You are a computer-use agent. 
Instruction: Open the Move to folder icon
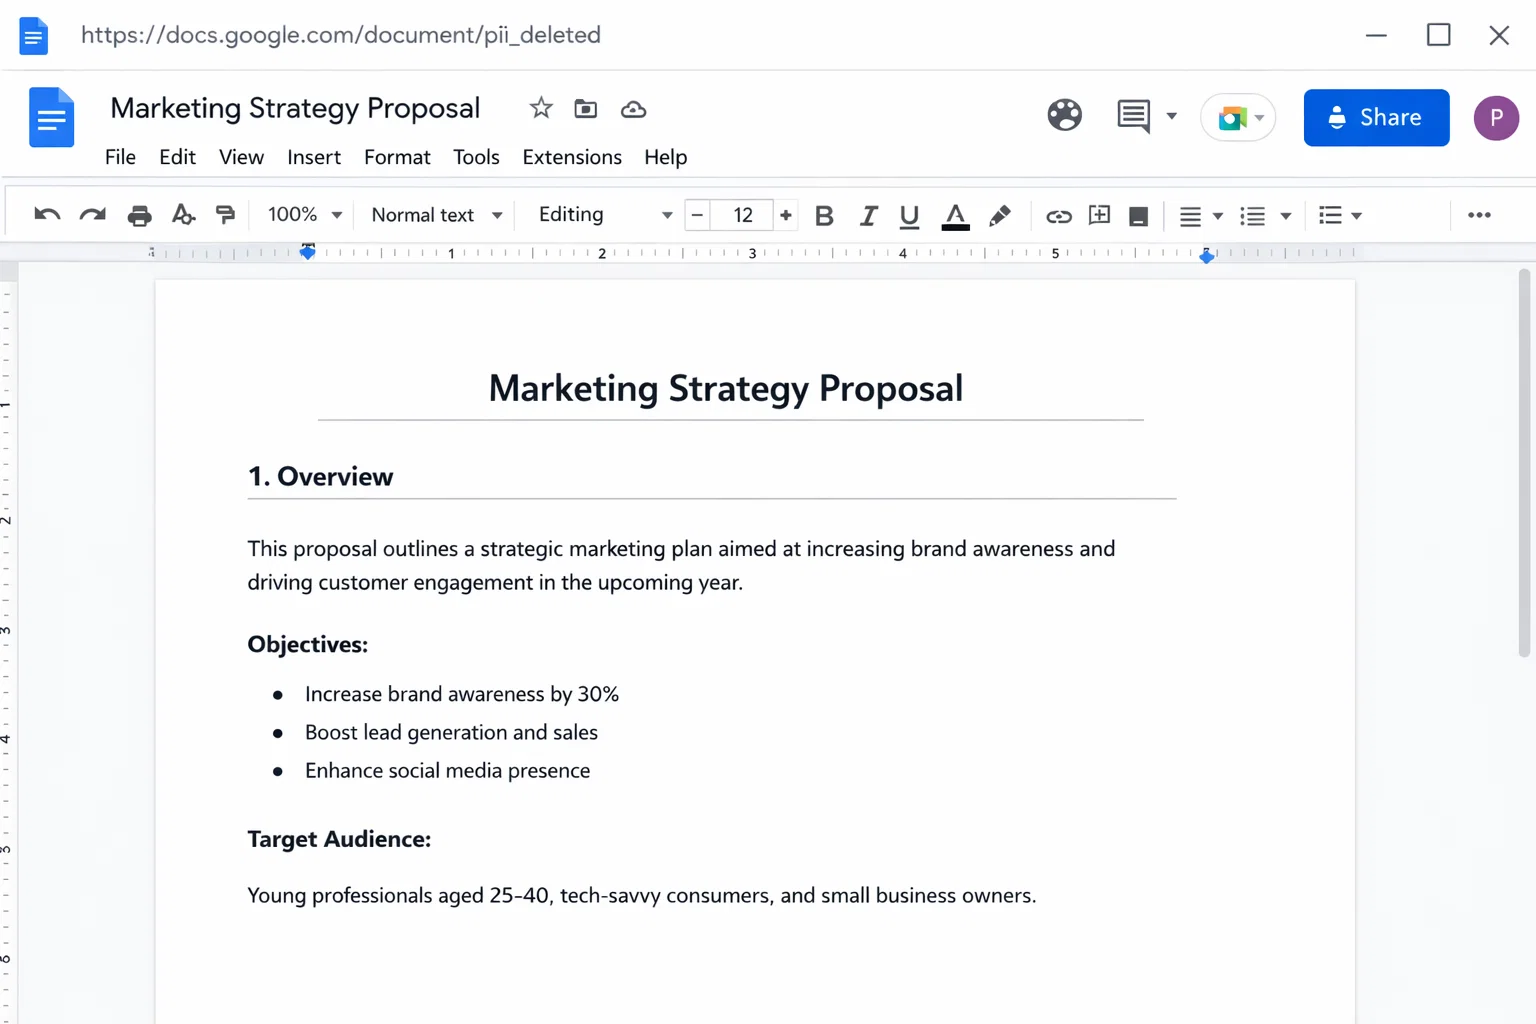tap(586, 109)
